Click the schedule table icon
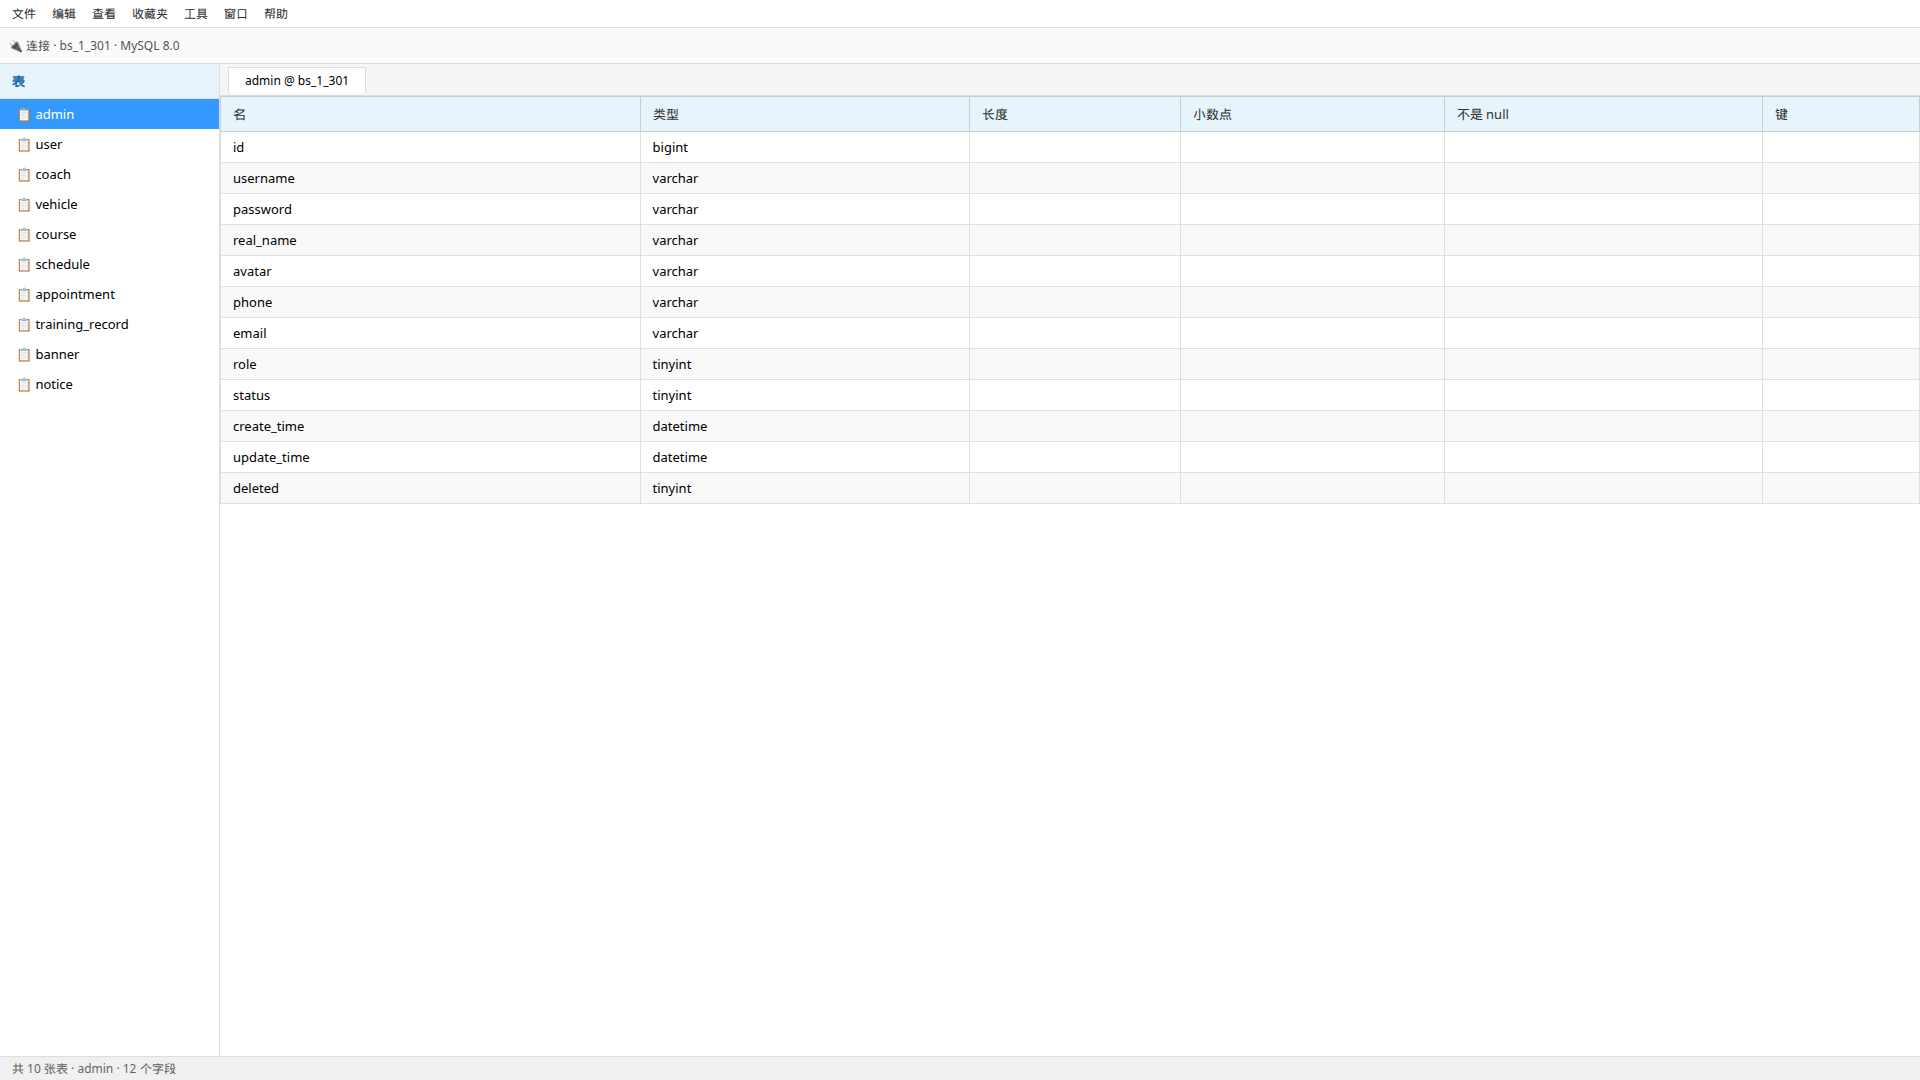This screenshot has height=1080, width=1920. 24,265
